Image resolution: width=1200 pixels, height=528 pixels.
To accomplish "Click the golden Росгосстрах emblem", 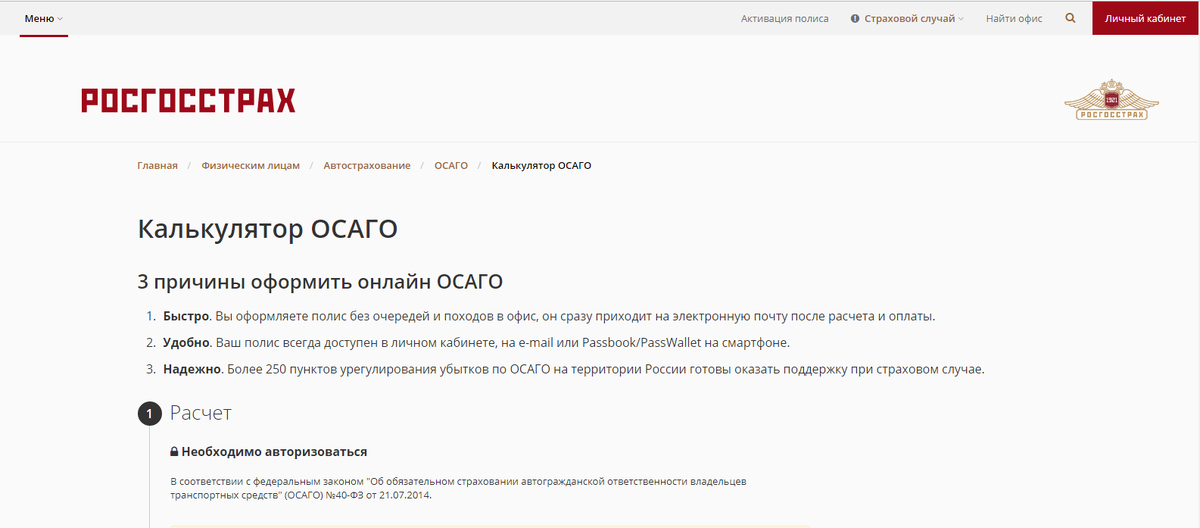I will (x=1111, y=99).
